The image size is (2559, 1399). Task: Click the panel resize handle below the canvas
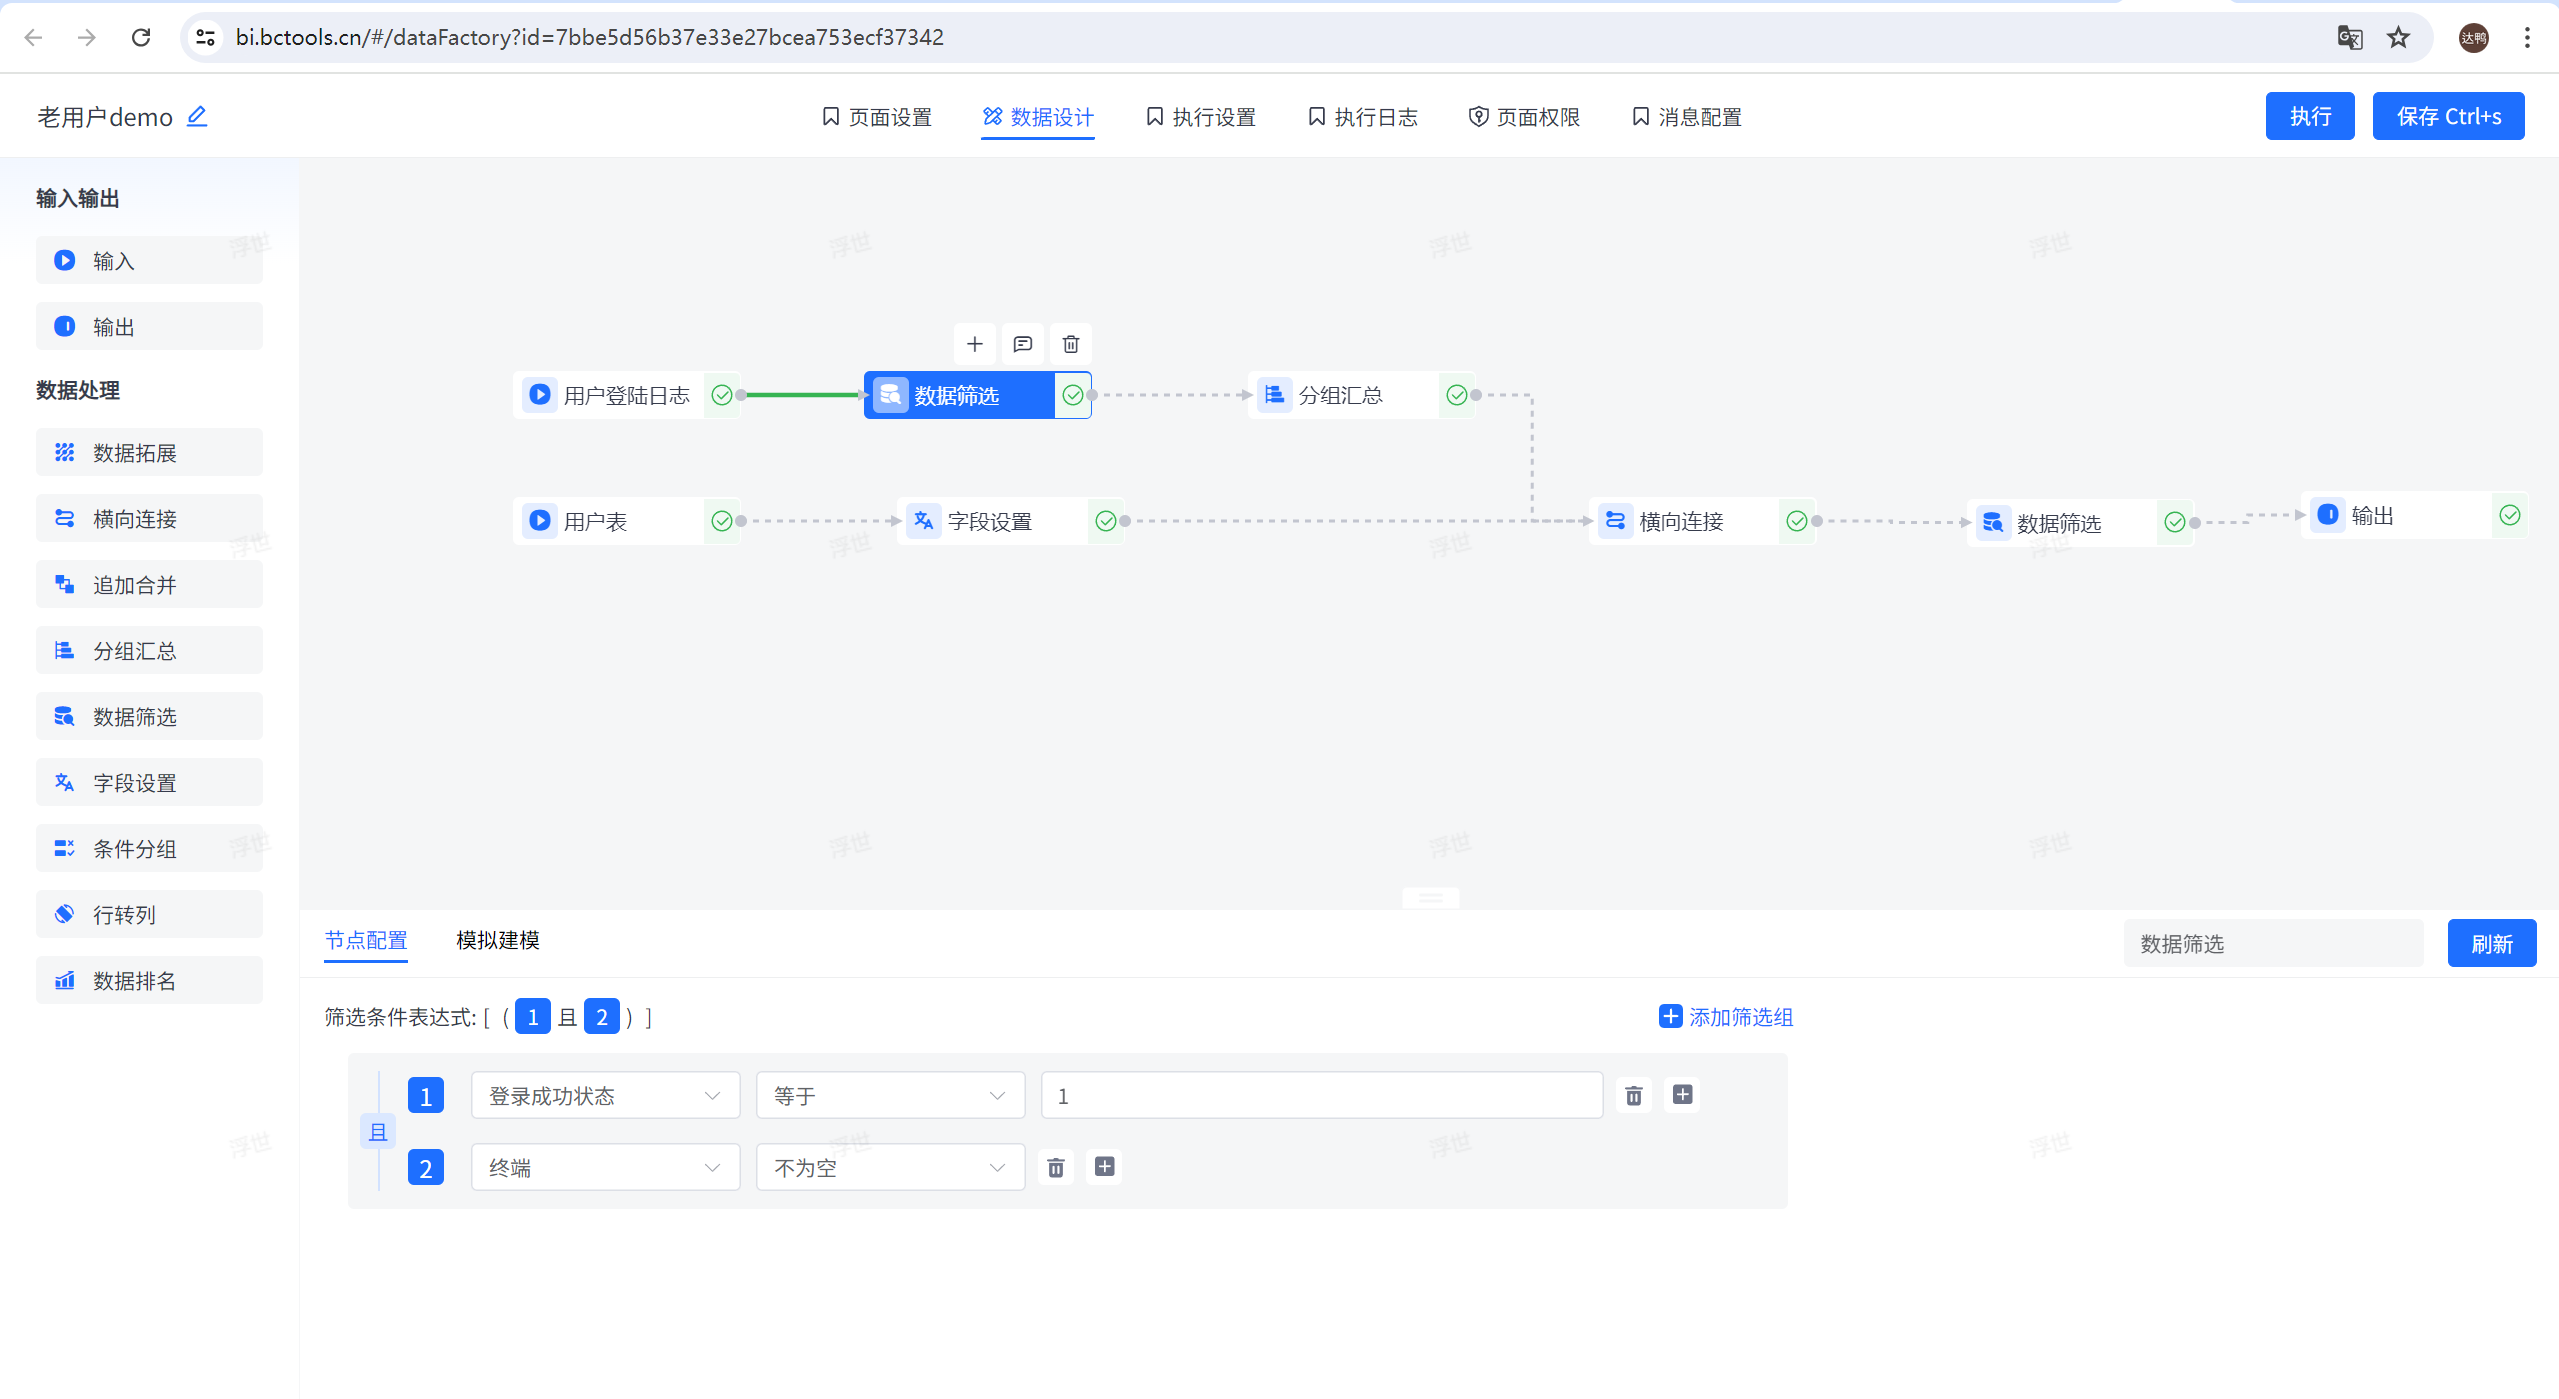click(x=1430, y=897)
